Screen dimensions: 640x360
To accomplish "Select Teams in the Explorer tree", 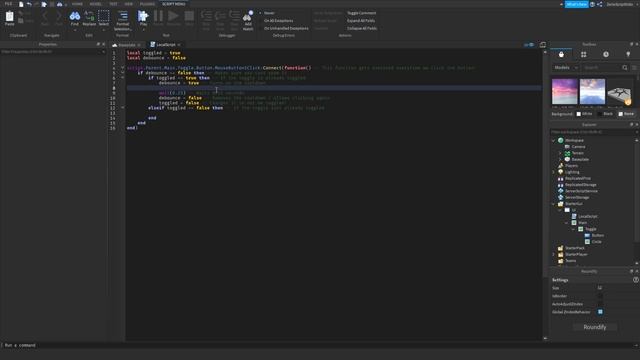I will (x=570, y=261).
